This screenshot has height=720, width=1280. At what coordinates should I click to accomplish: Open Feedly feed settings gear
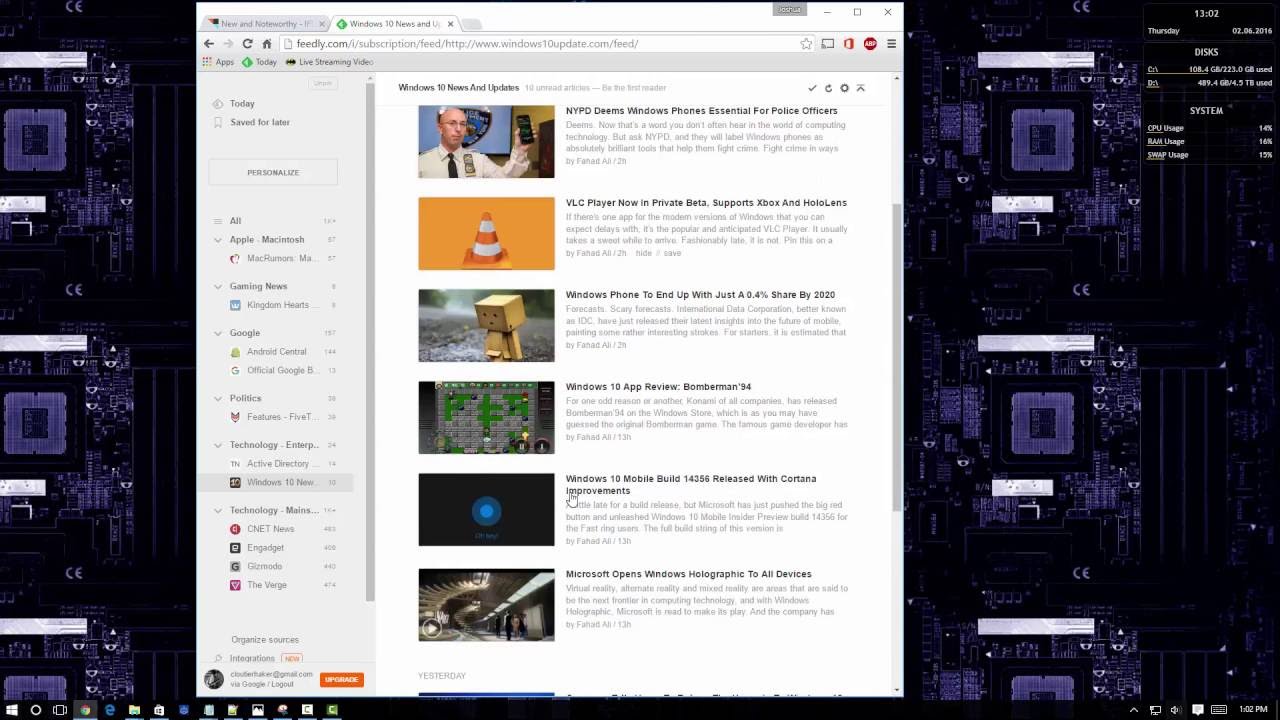click(844, 88)
